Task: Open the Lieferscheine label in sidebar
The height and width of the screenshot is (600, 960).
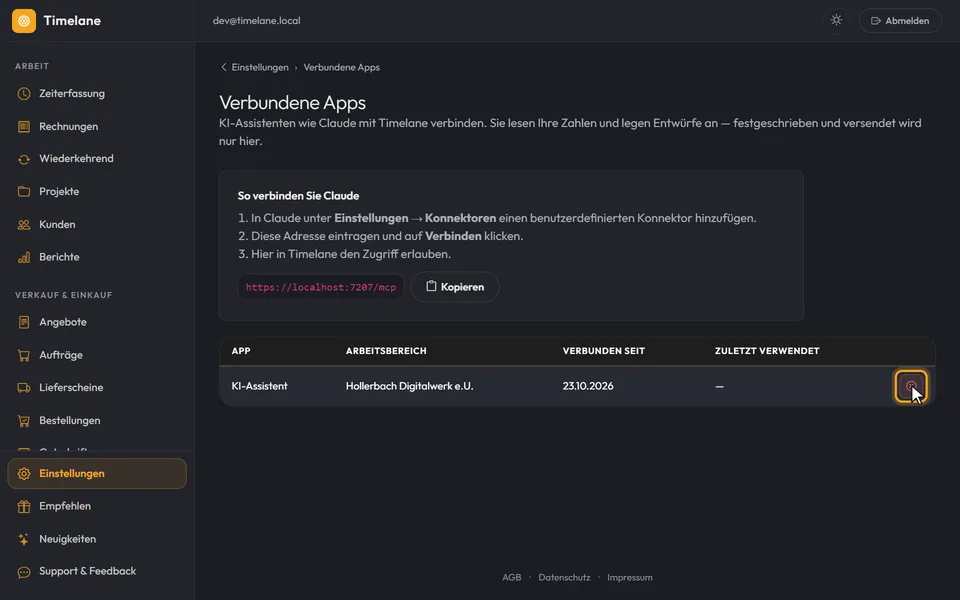Action: pos(71,388)
